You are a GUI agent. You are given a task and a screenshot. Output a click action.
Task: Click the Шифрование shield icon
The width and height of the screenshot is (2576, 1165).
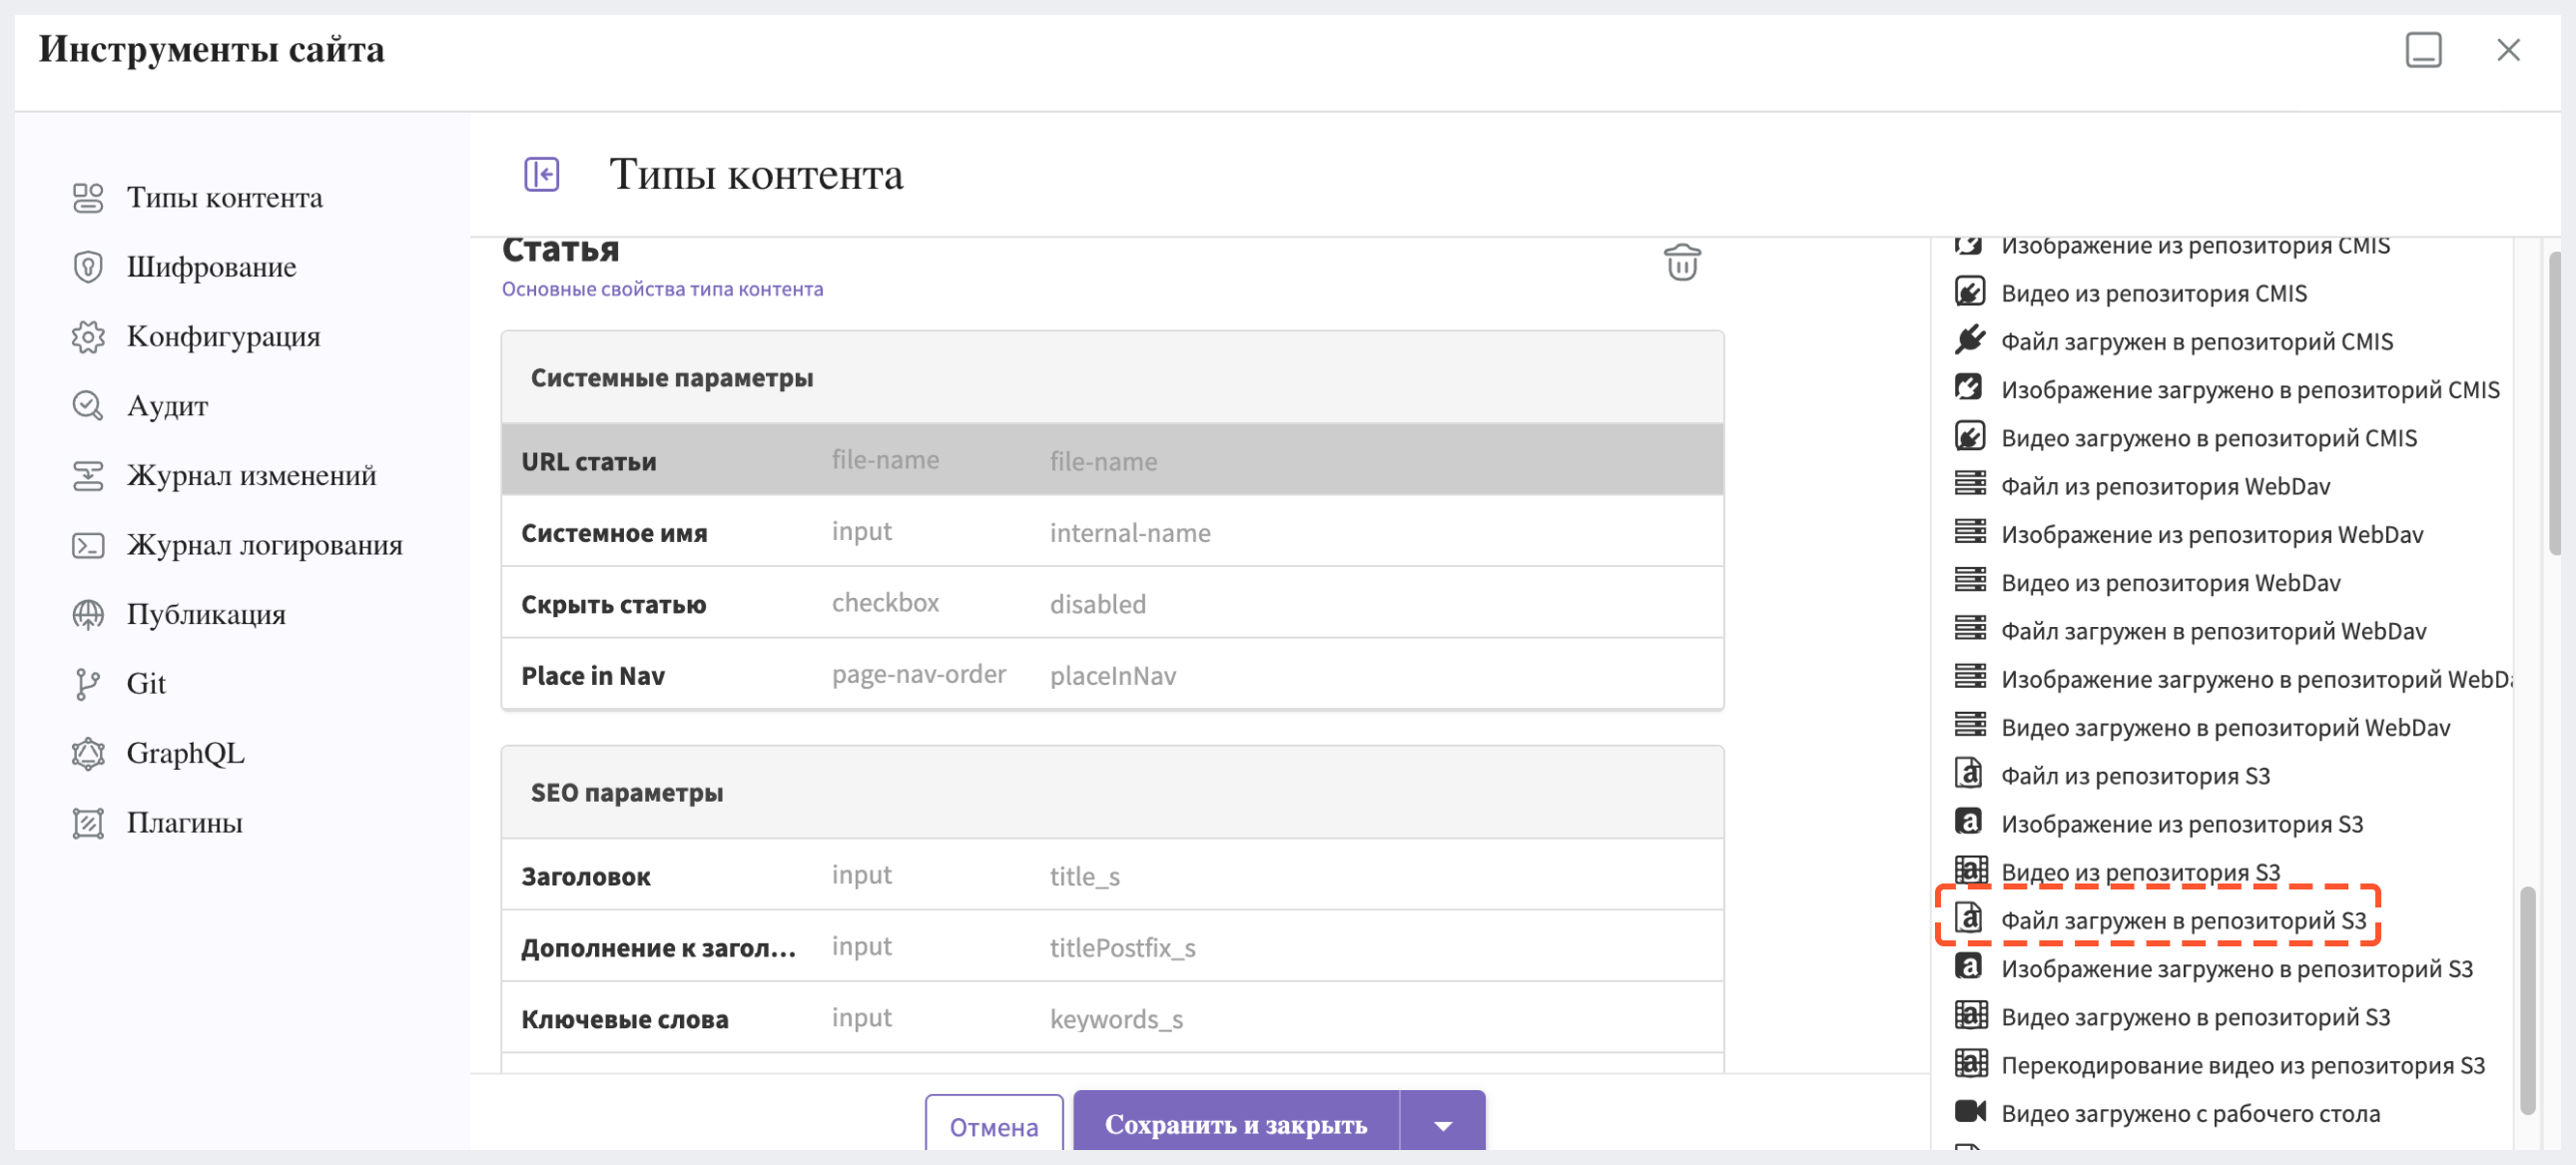[88, 267]
